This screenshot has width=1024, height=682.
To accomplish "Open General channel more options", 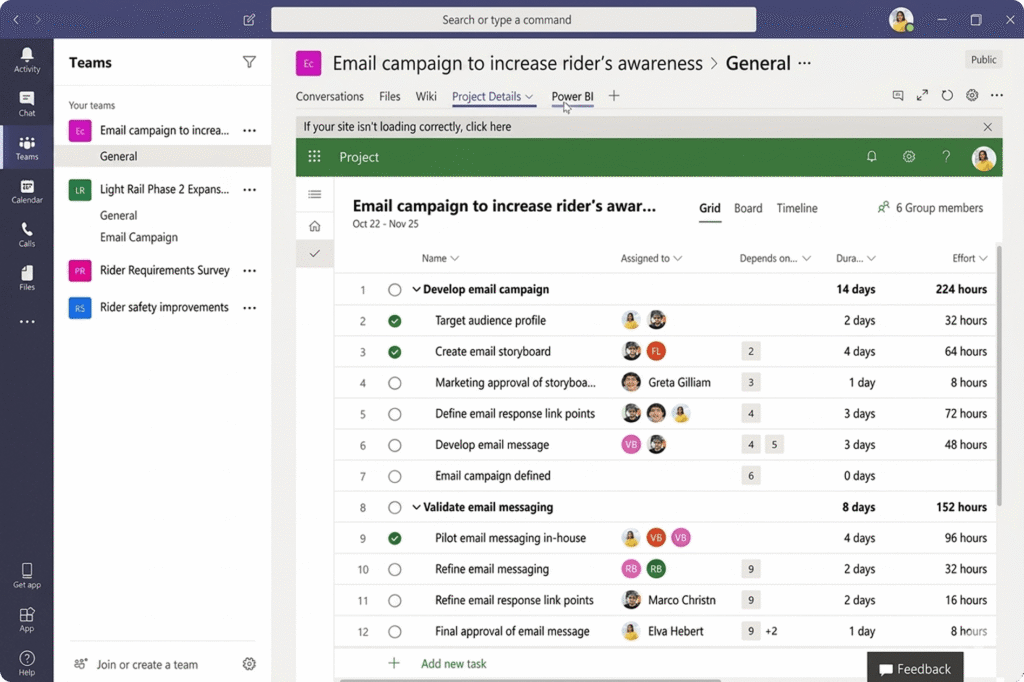I will pos(805,63).
